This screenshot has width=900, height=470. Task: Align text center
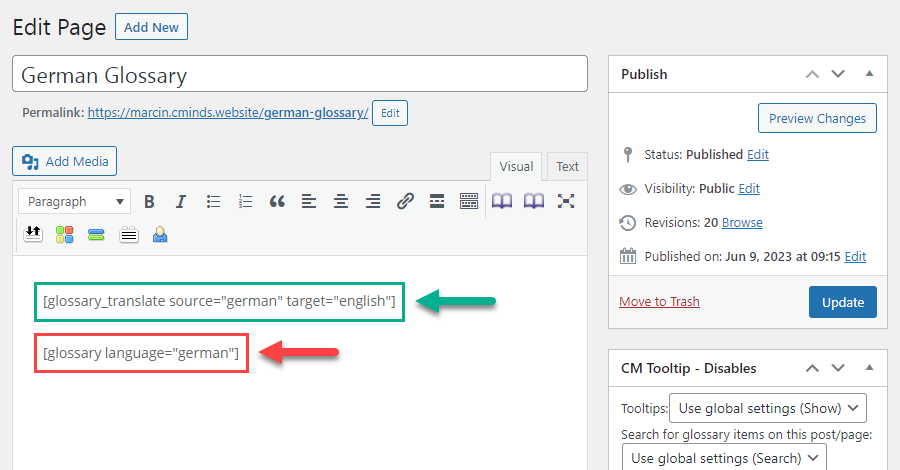point(341,201)
